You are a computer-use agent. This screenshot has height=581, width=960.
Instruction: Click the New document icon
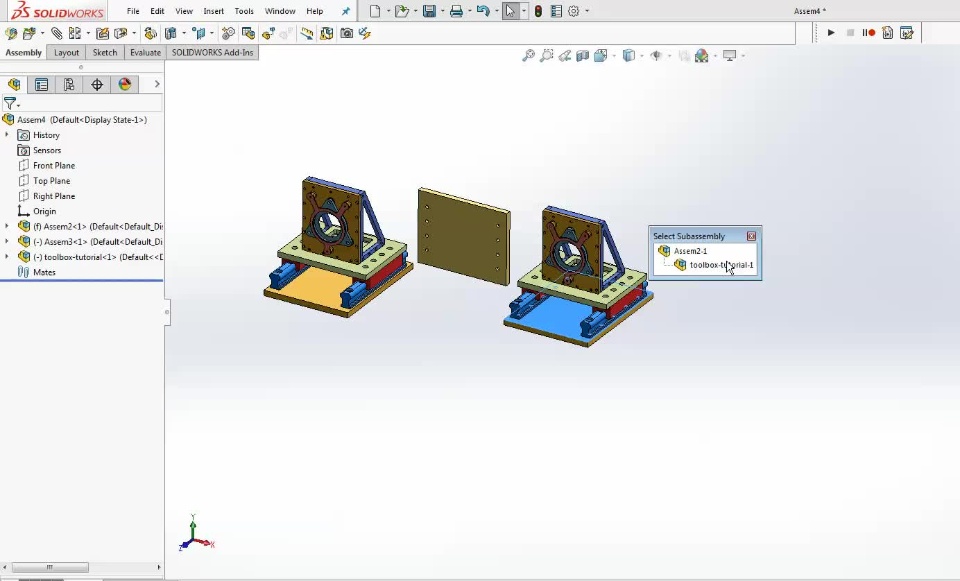(375, 11)
